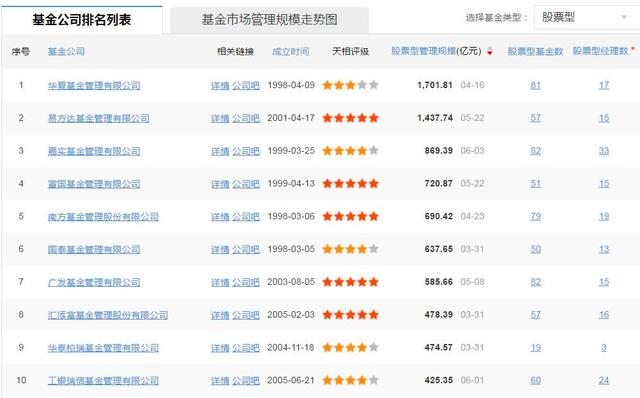The height and width of the screenshot is (398, 640).
Task: Select the 基金公司排名列表 tab
Action: click(x=82, y=20)
